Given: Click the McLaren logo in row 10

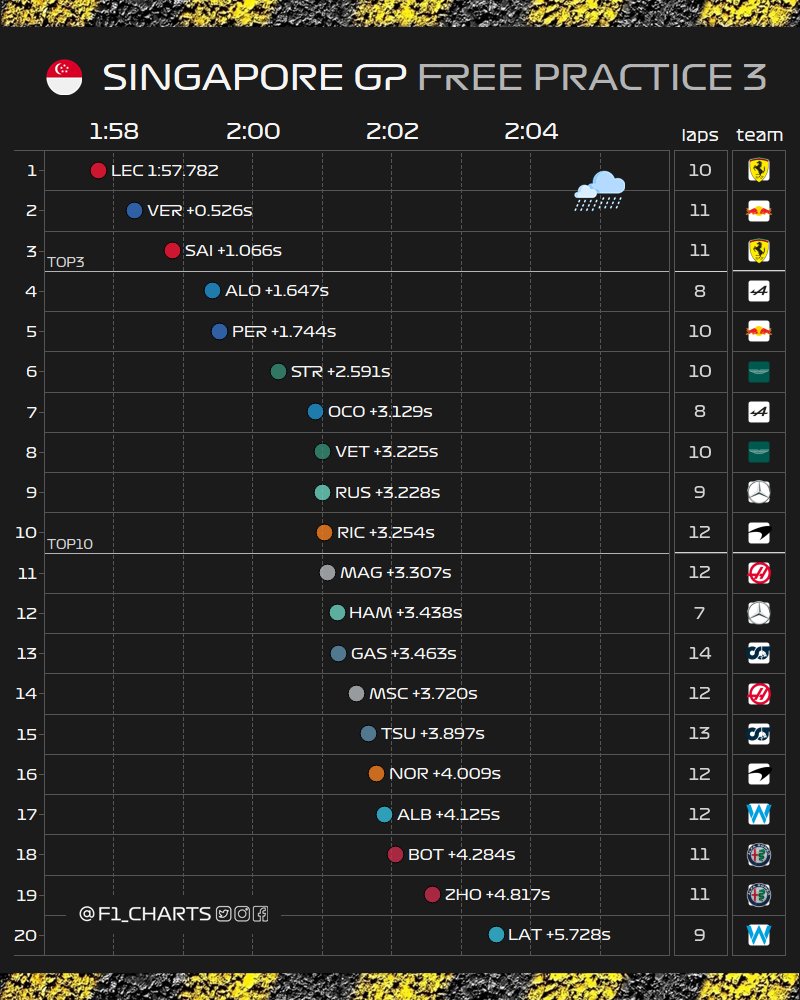Looking at the screenshot, I should 759,532.
